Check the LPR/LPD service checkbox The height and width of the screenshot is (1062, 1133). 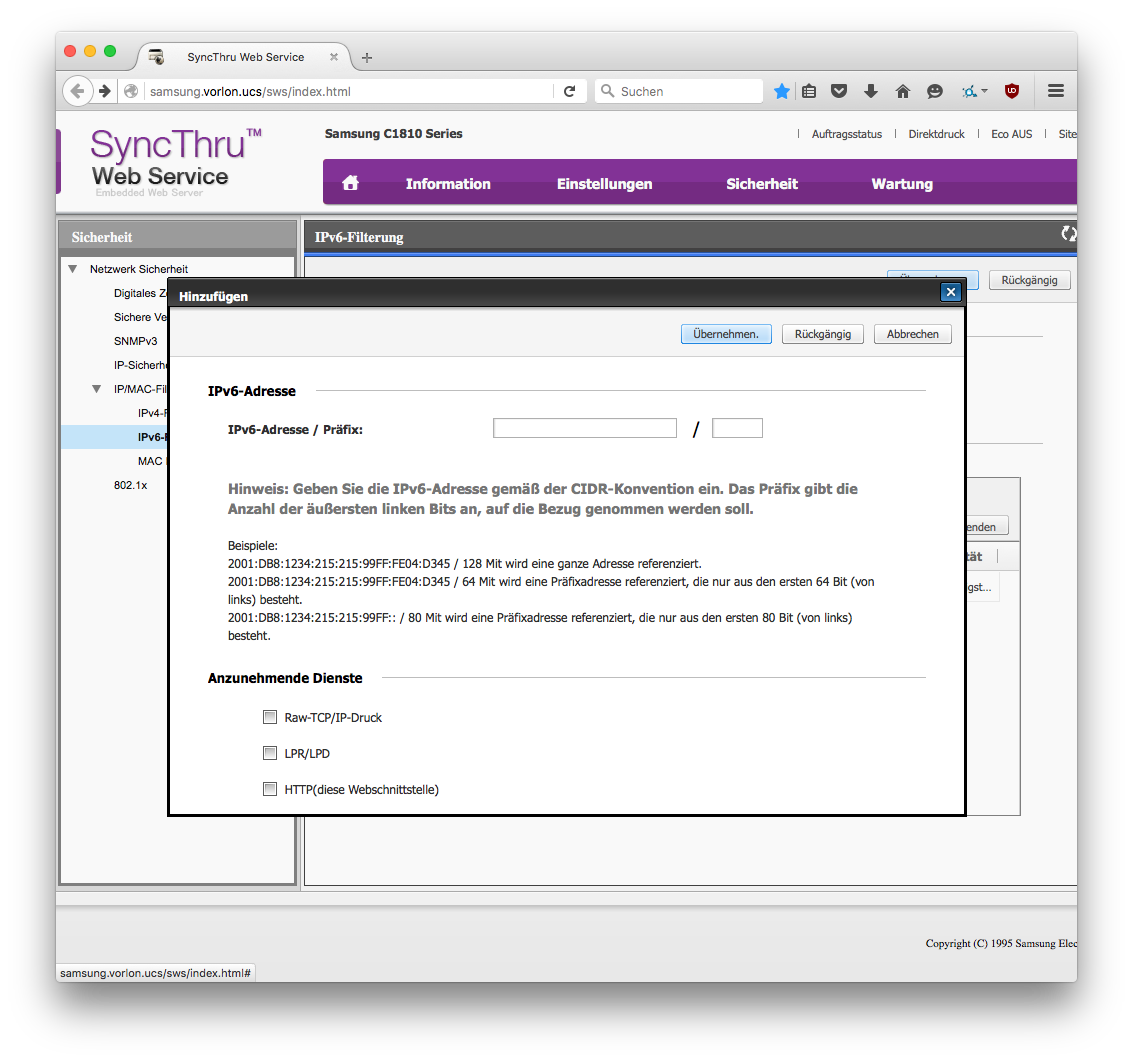click(x=270, y=753)
